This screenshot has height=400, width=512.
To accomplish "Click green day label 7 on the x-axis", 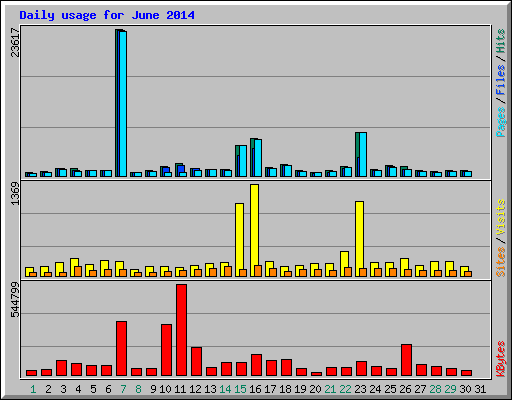I will 123,389.
